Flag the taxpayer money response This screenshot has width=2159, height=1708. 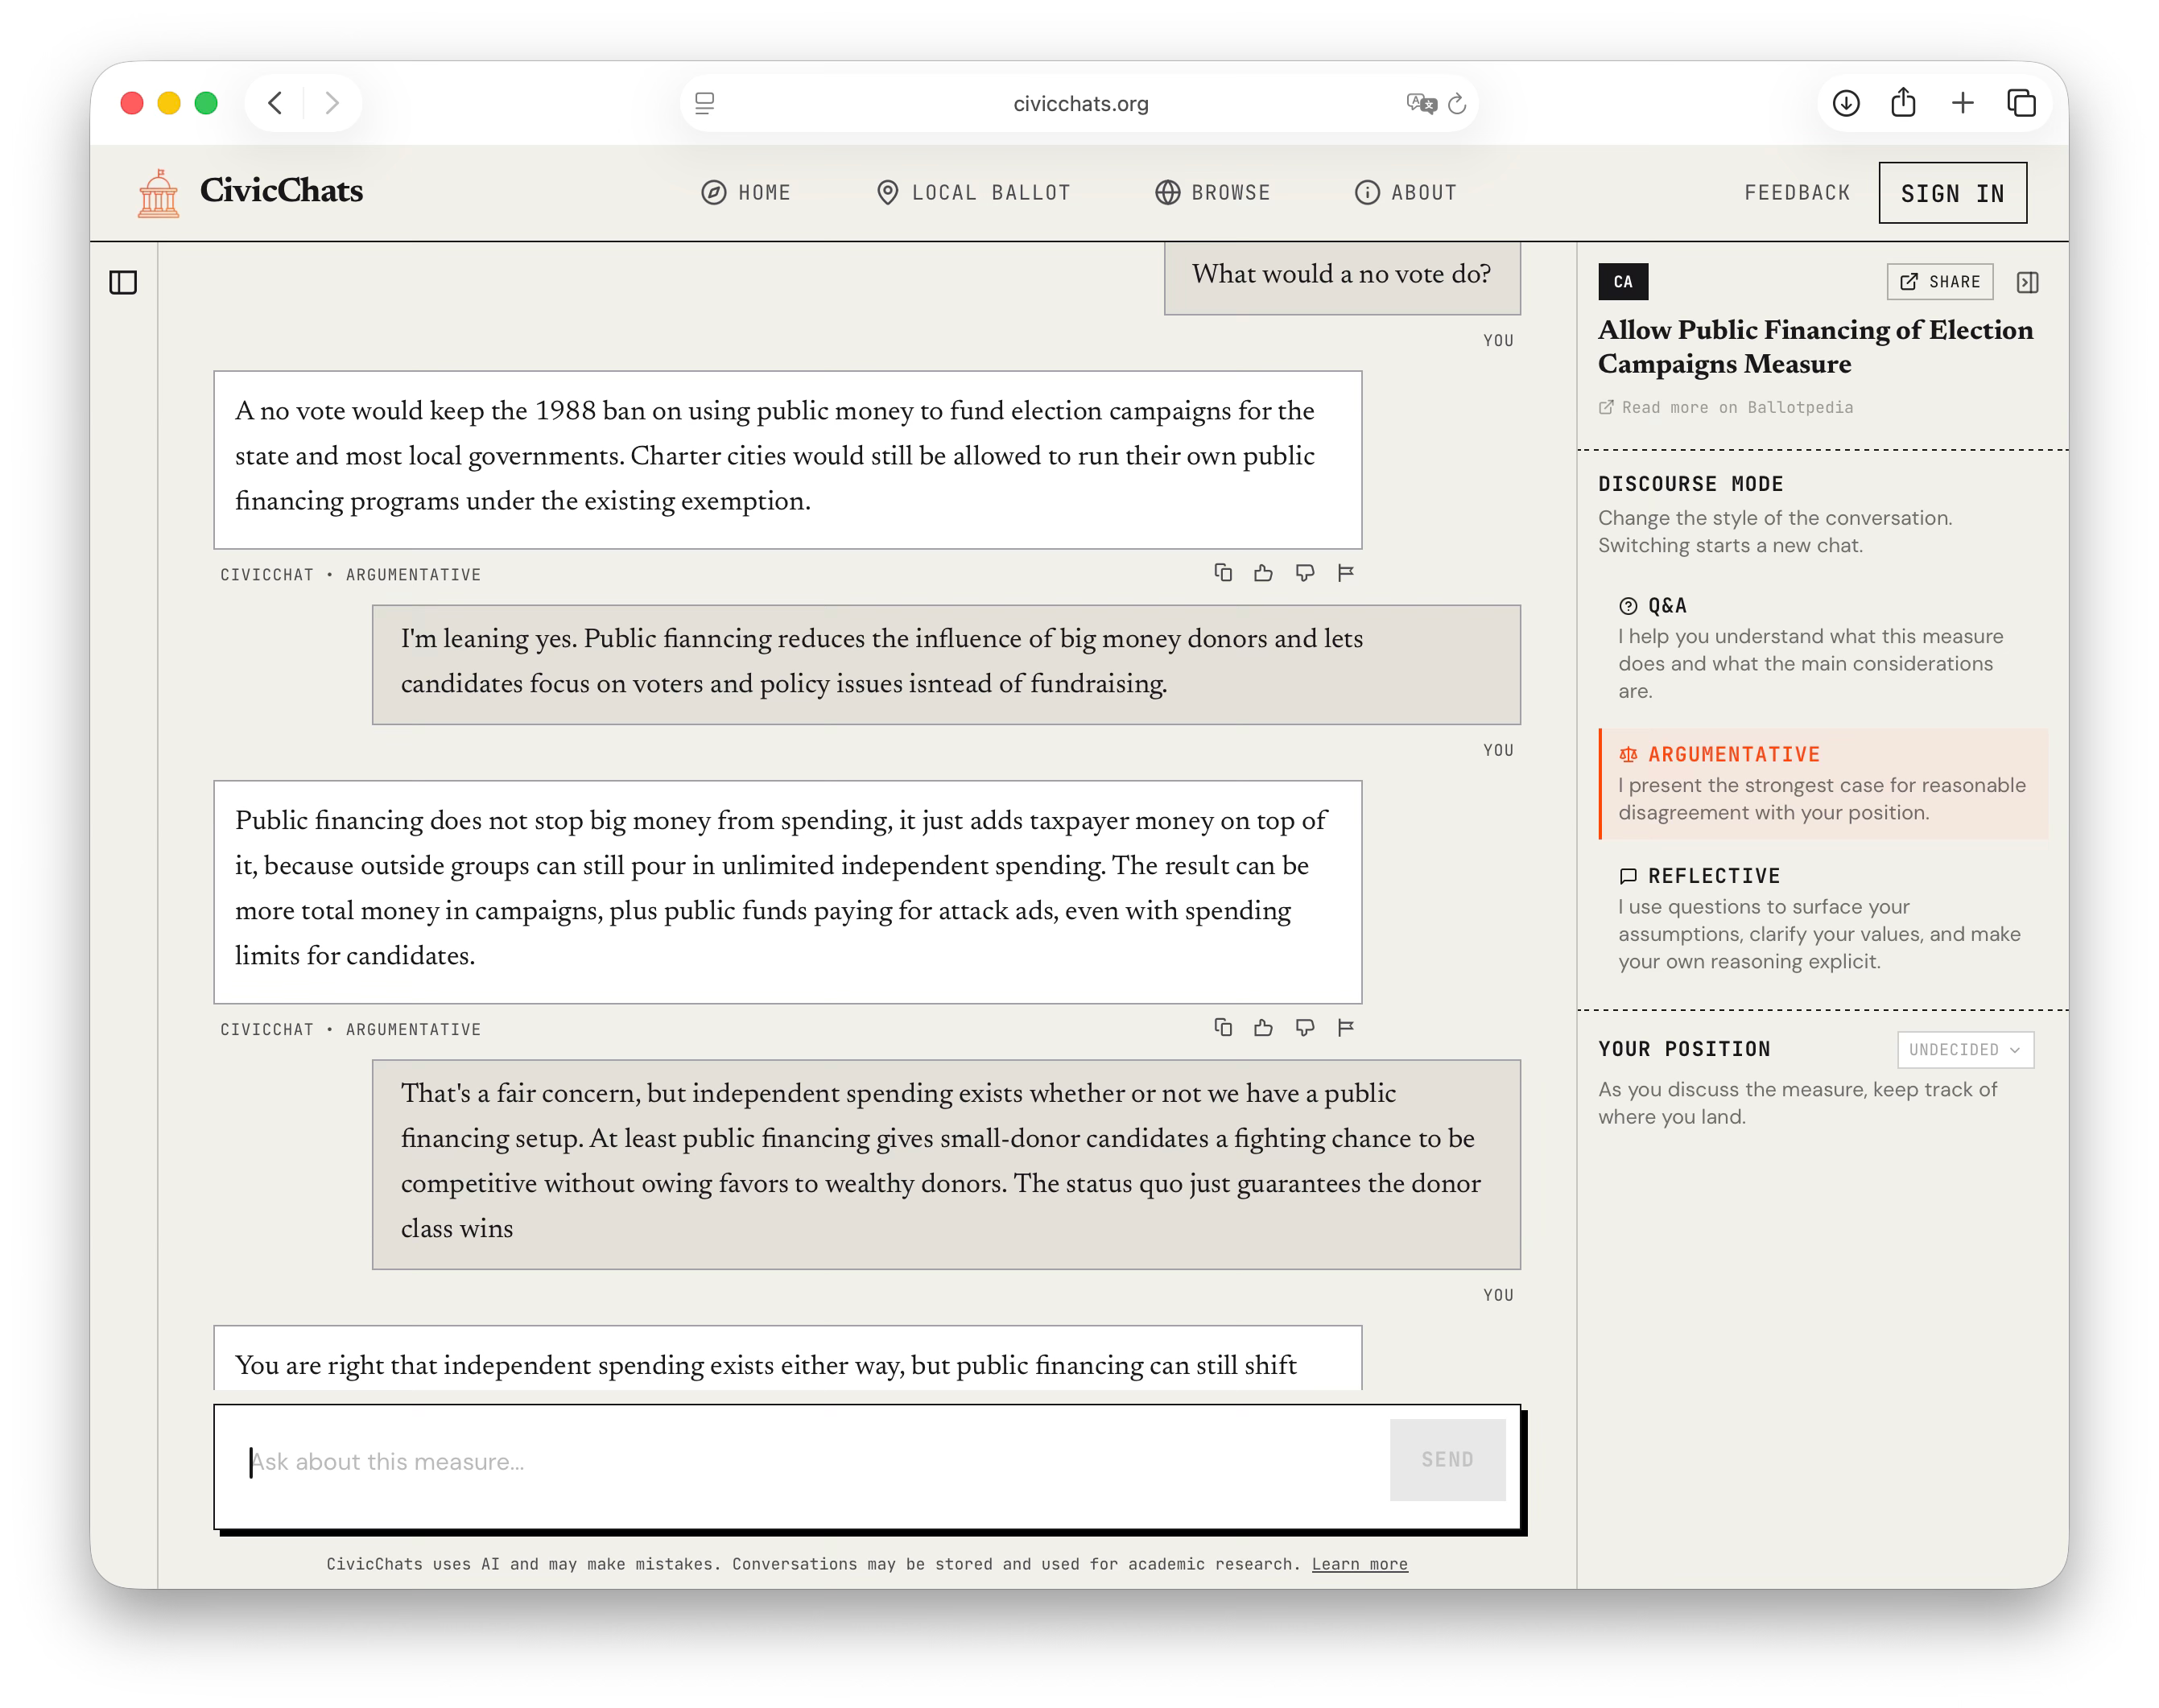(x=1345, y=1028)
